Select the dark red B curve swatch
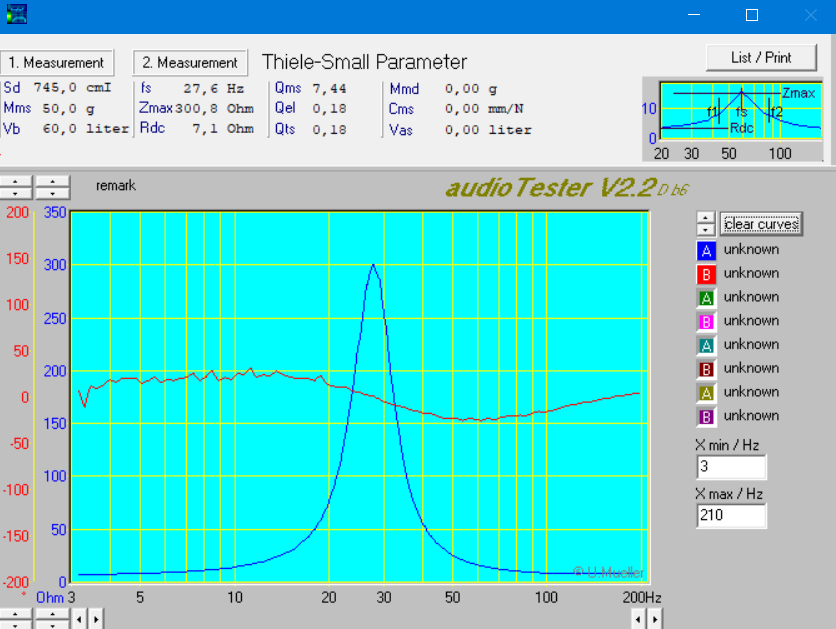Viewport: 836px width, 629px height. point(706,369)
